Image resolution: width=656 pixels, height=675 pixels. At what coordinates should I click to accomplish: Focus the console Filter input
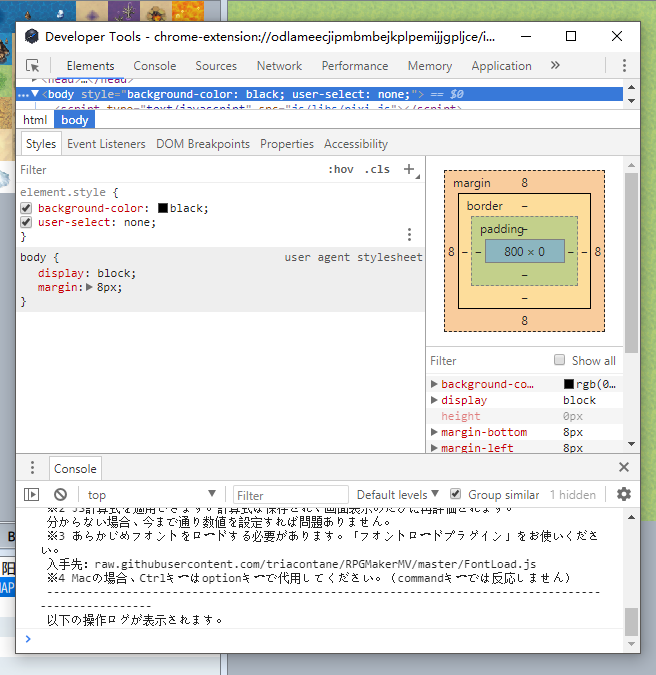click(291, 495)
